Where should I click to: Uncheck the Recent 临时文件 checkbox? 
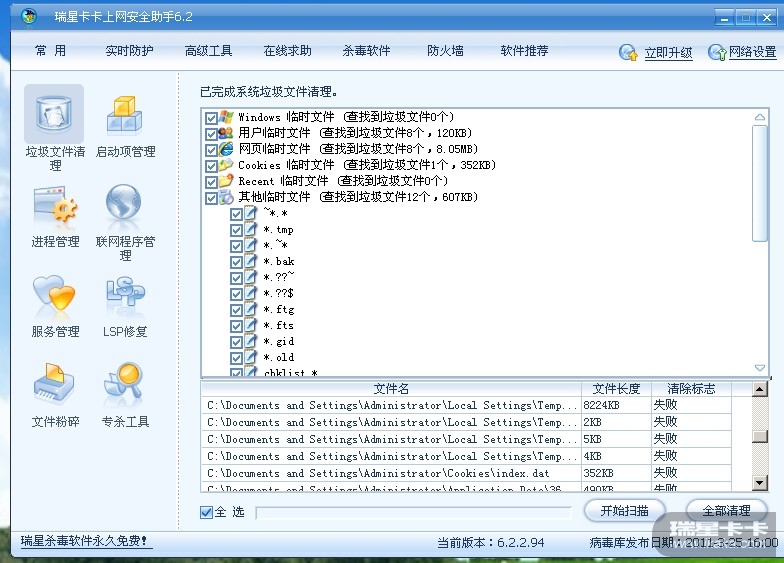(x=211, y=182)
